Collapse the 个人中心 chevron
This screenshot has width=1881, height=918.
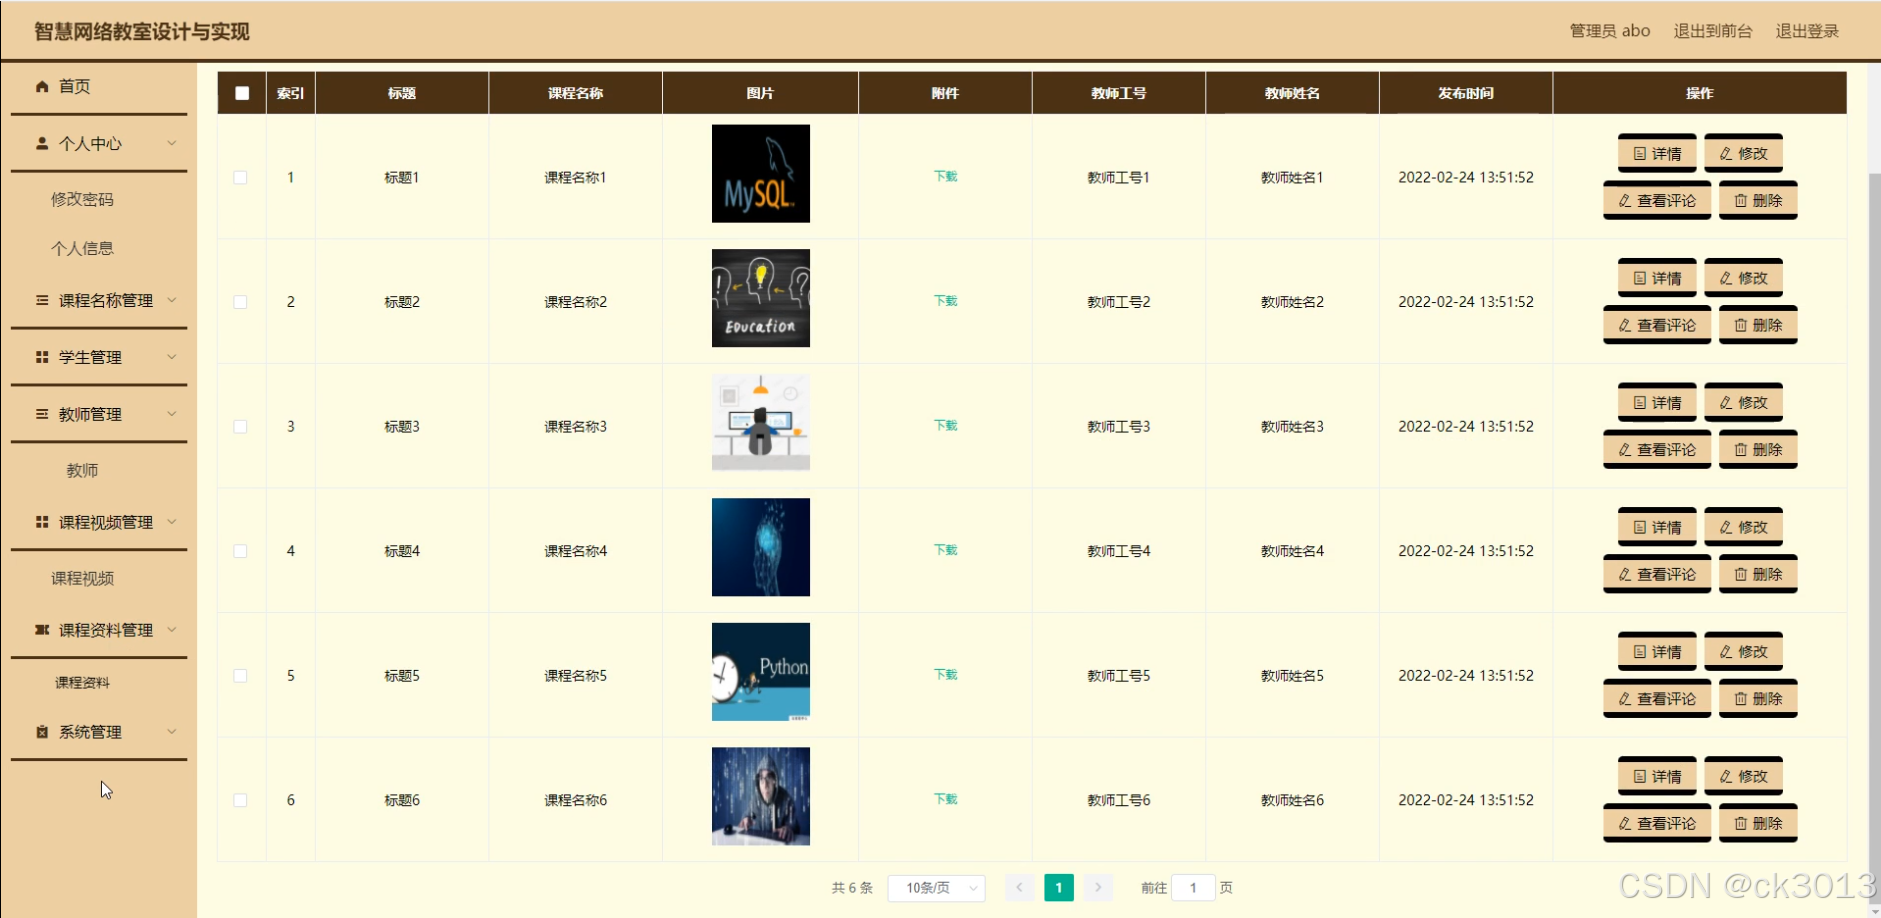(x=172, y=143)
